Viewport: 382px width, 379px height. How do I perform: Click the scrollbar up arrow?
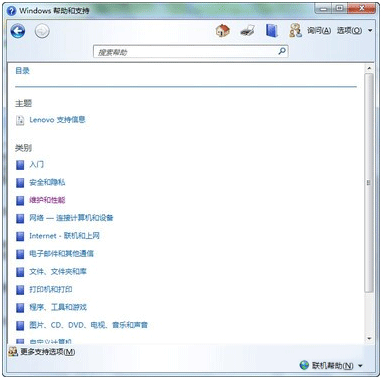click(x=369, y=69)
